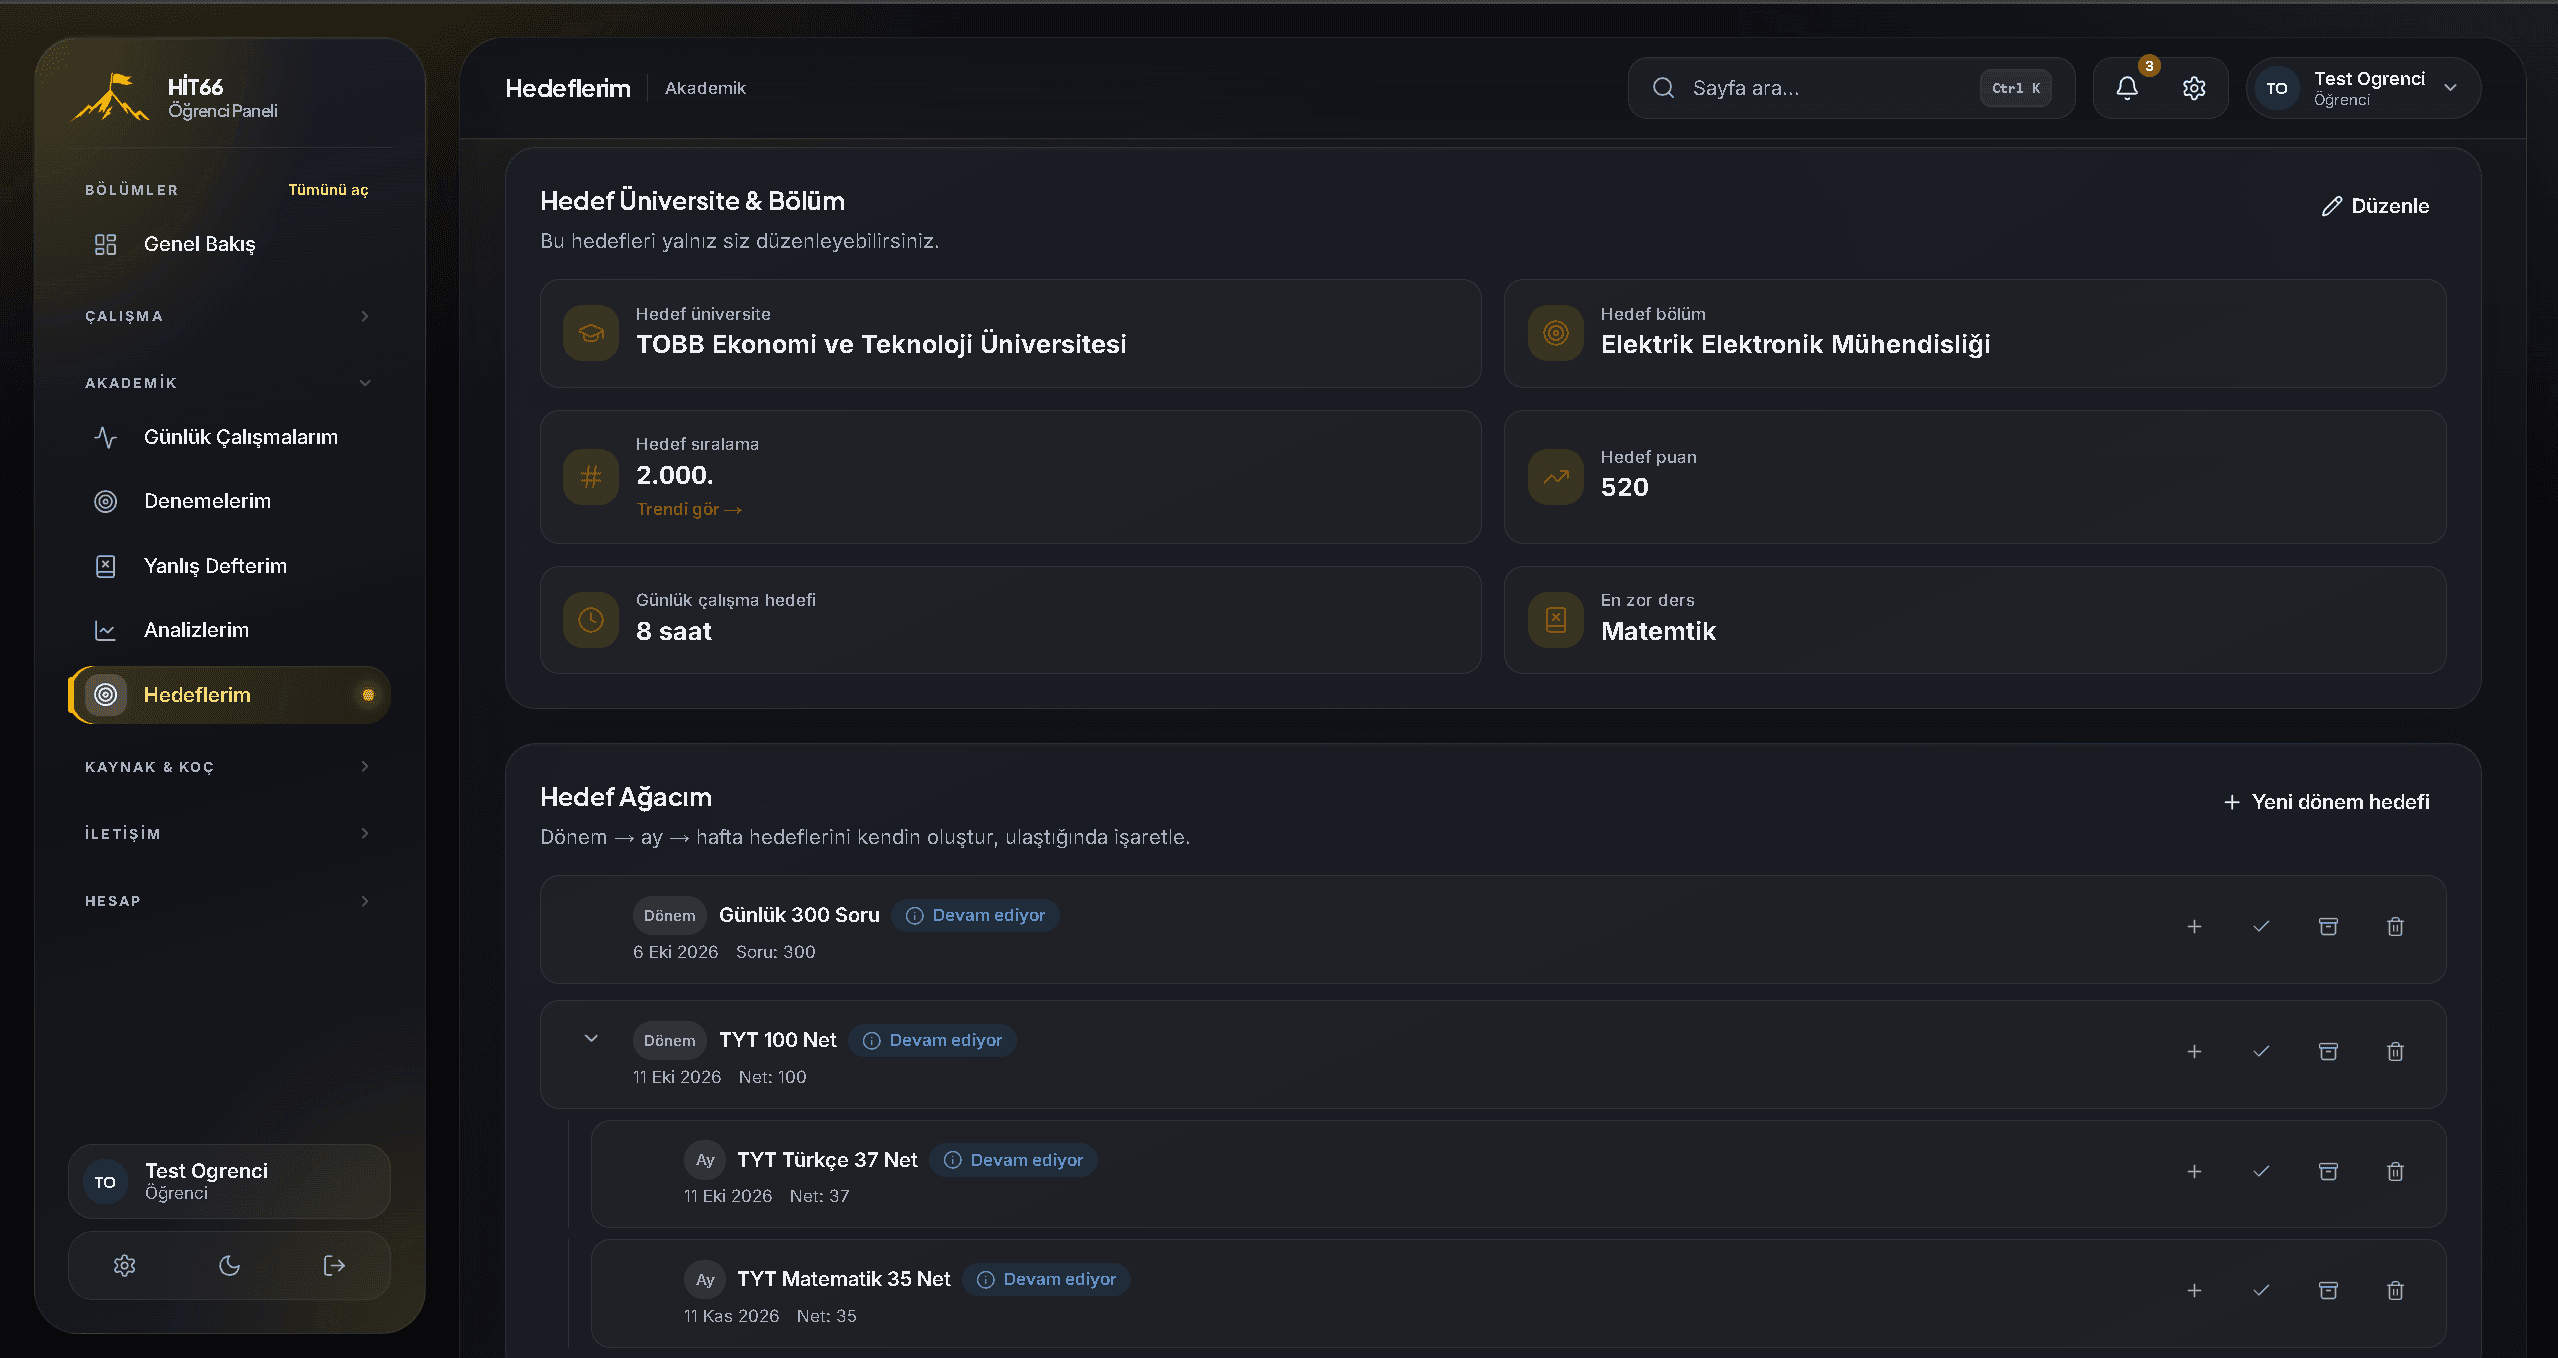2558x1358 pixels.
Task: Open settings gear in top header
Action: click(2194, 88)
